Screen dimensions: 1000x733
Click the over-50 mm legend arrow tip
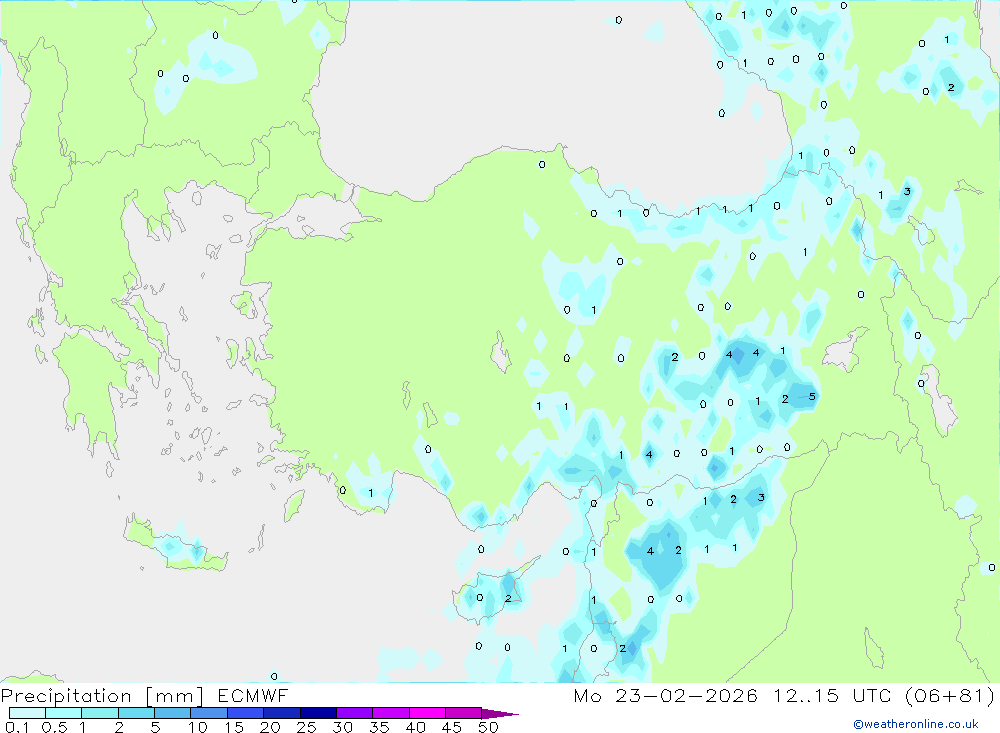(x=501, y=713)
